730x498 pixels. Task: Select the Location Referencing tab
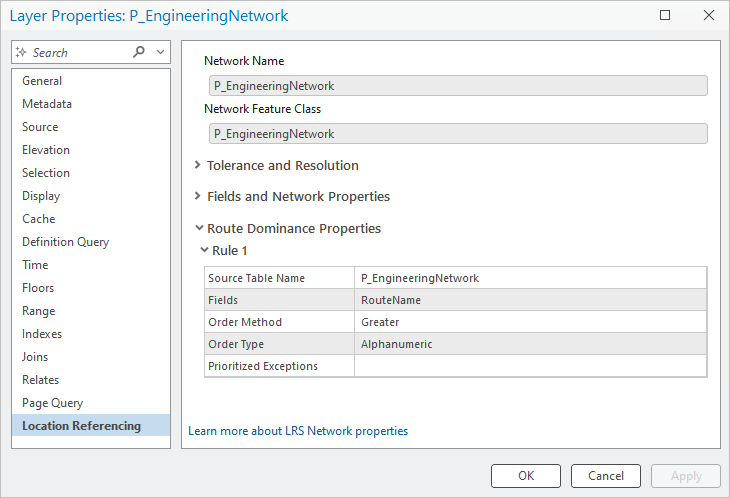click(x=82, y=426)
